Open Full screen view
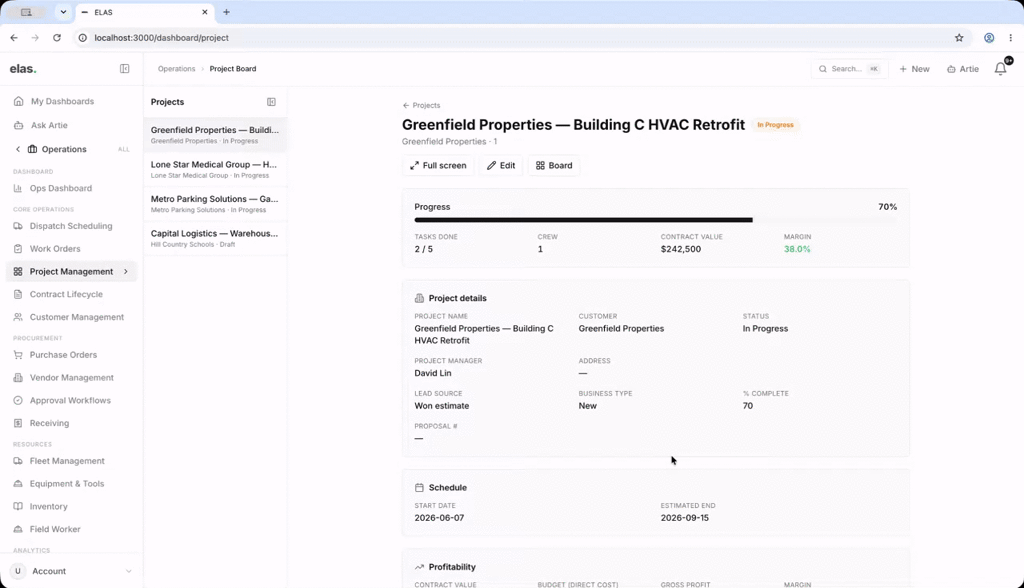 pyautogui.click(x=438, y=165)
